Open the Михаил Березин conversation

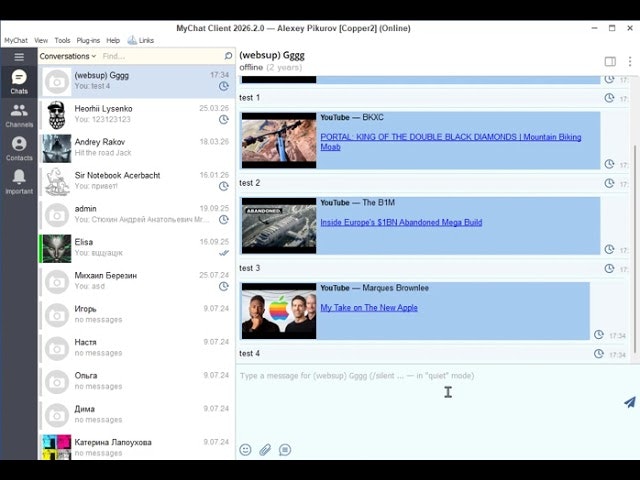point(137,282)
